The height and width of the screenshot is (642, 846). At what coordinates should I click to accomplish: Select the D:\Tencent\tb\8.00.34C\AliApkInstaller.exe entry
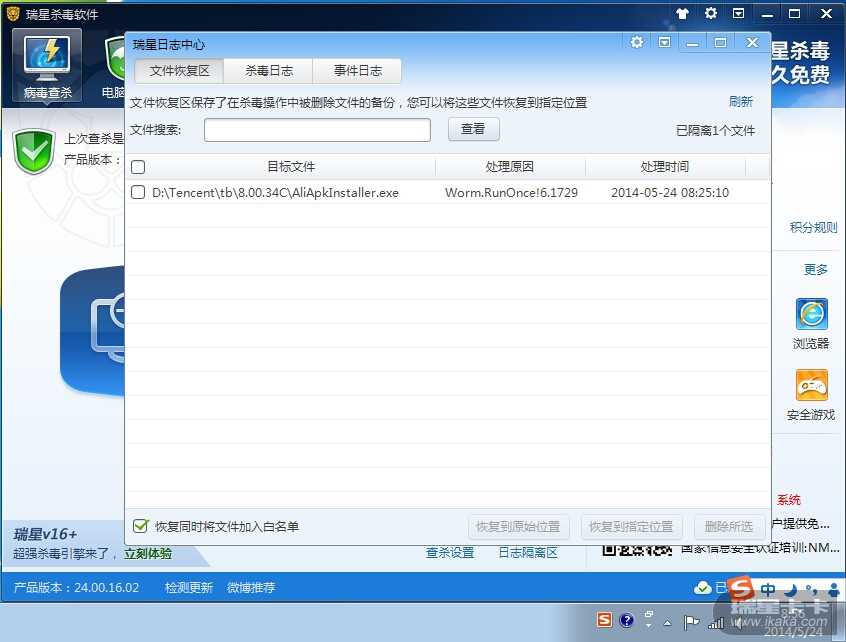click(275, 193)
